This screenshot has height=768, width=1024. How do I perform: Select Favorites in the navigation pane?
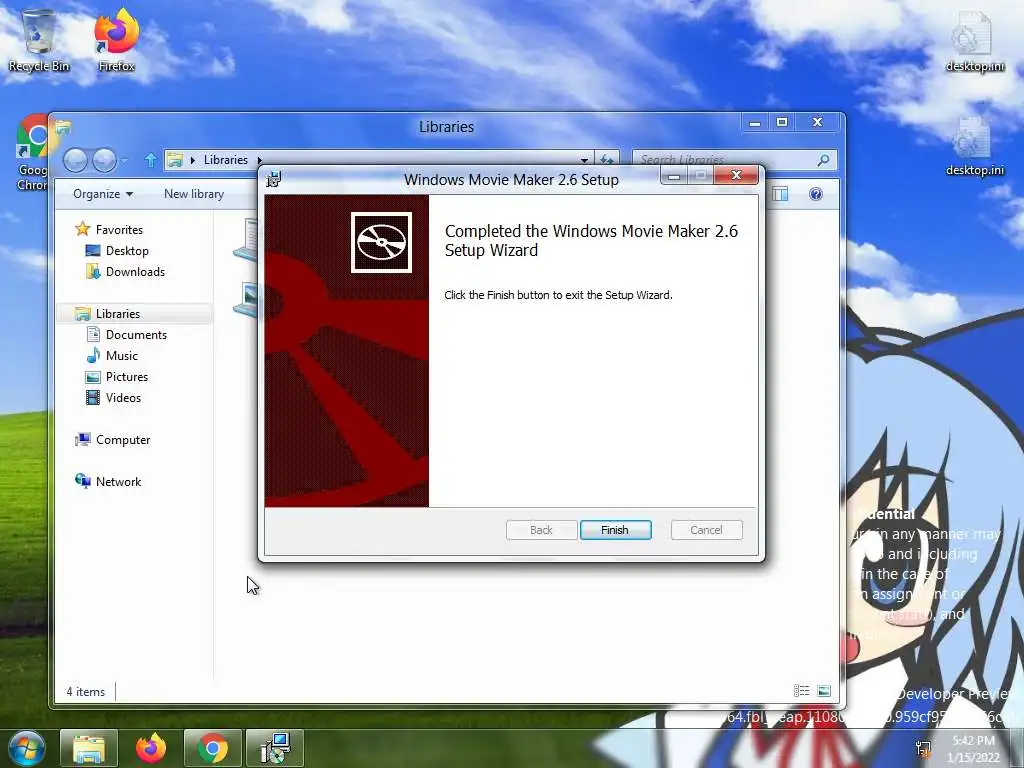tap(119, 229)
